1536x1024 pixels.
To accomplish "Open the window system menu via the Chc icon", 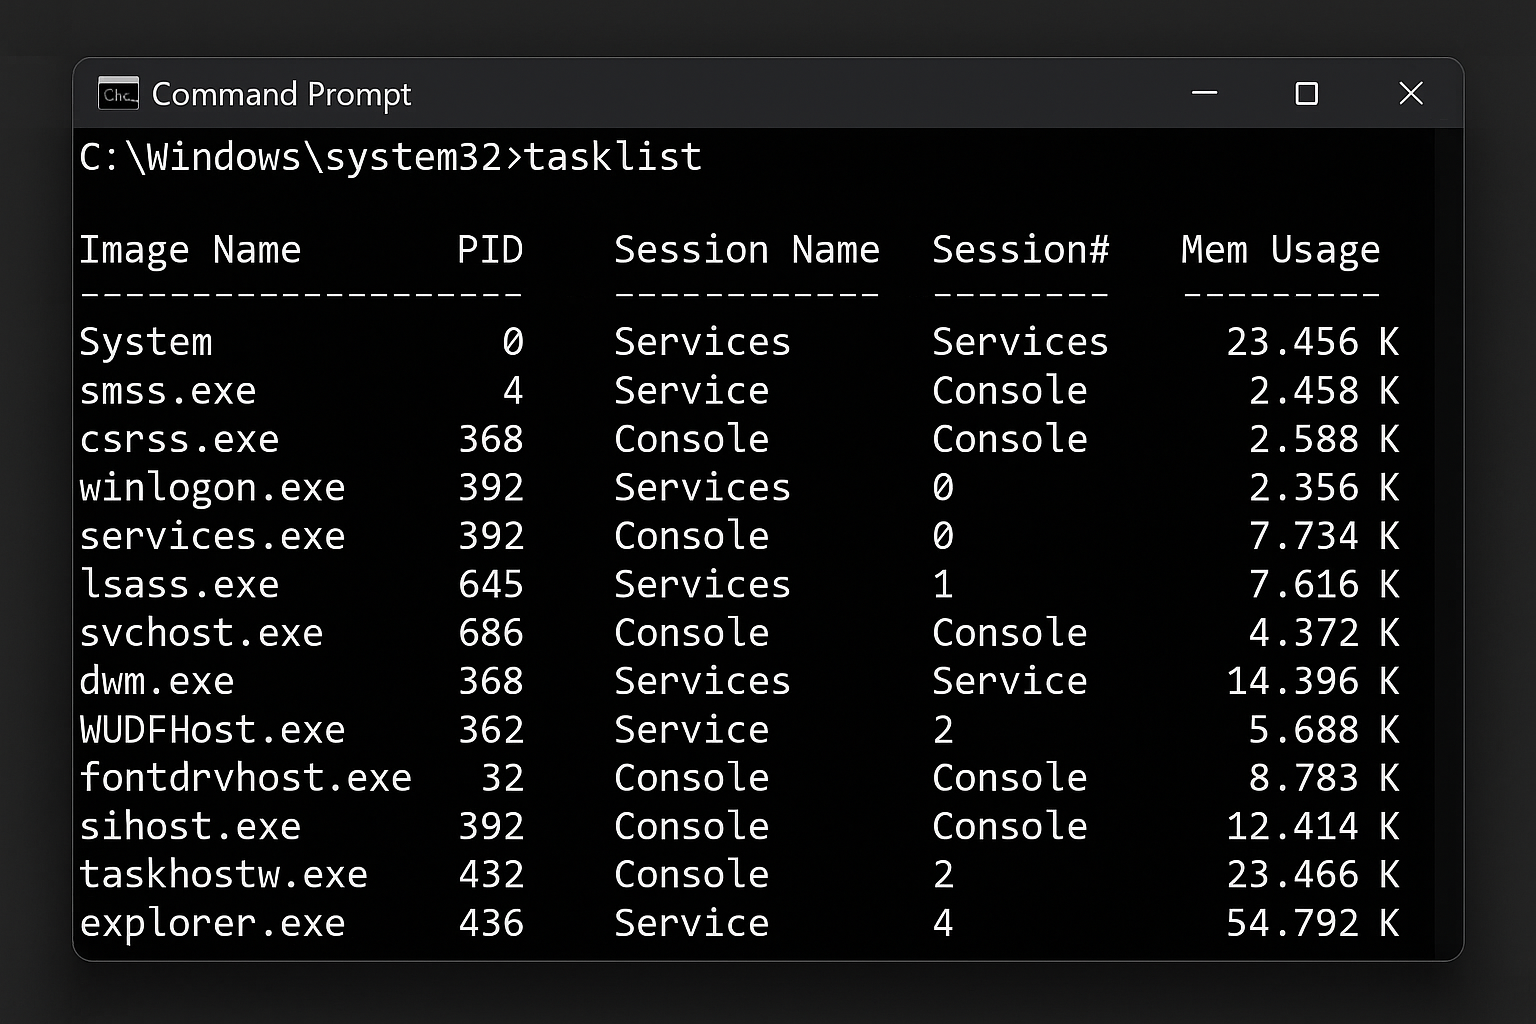I will pos(117,93).
